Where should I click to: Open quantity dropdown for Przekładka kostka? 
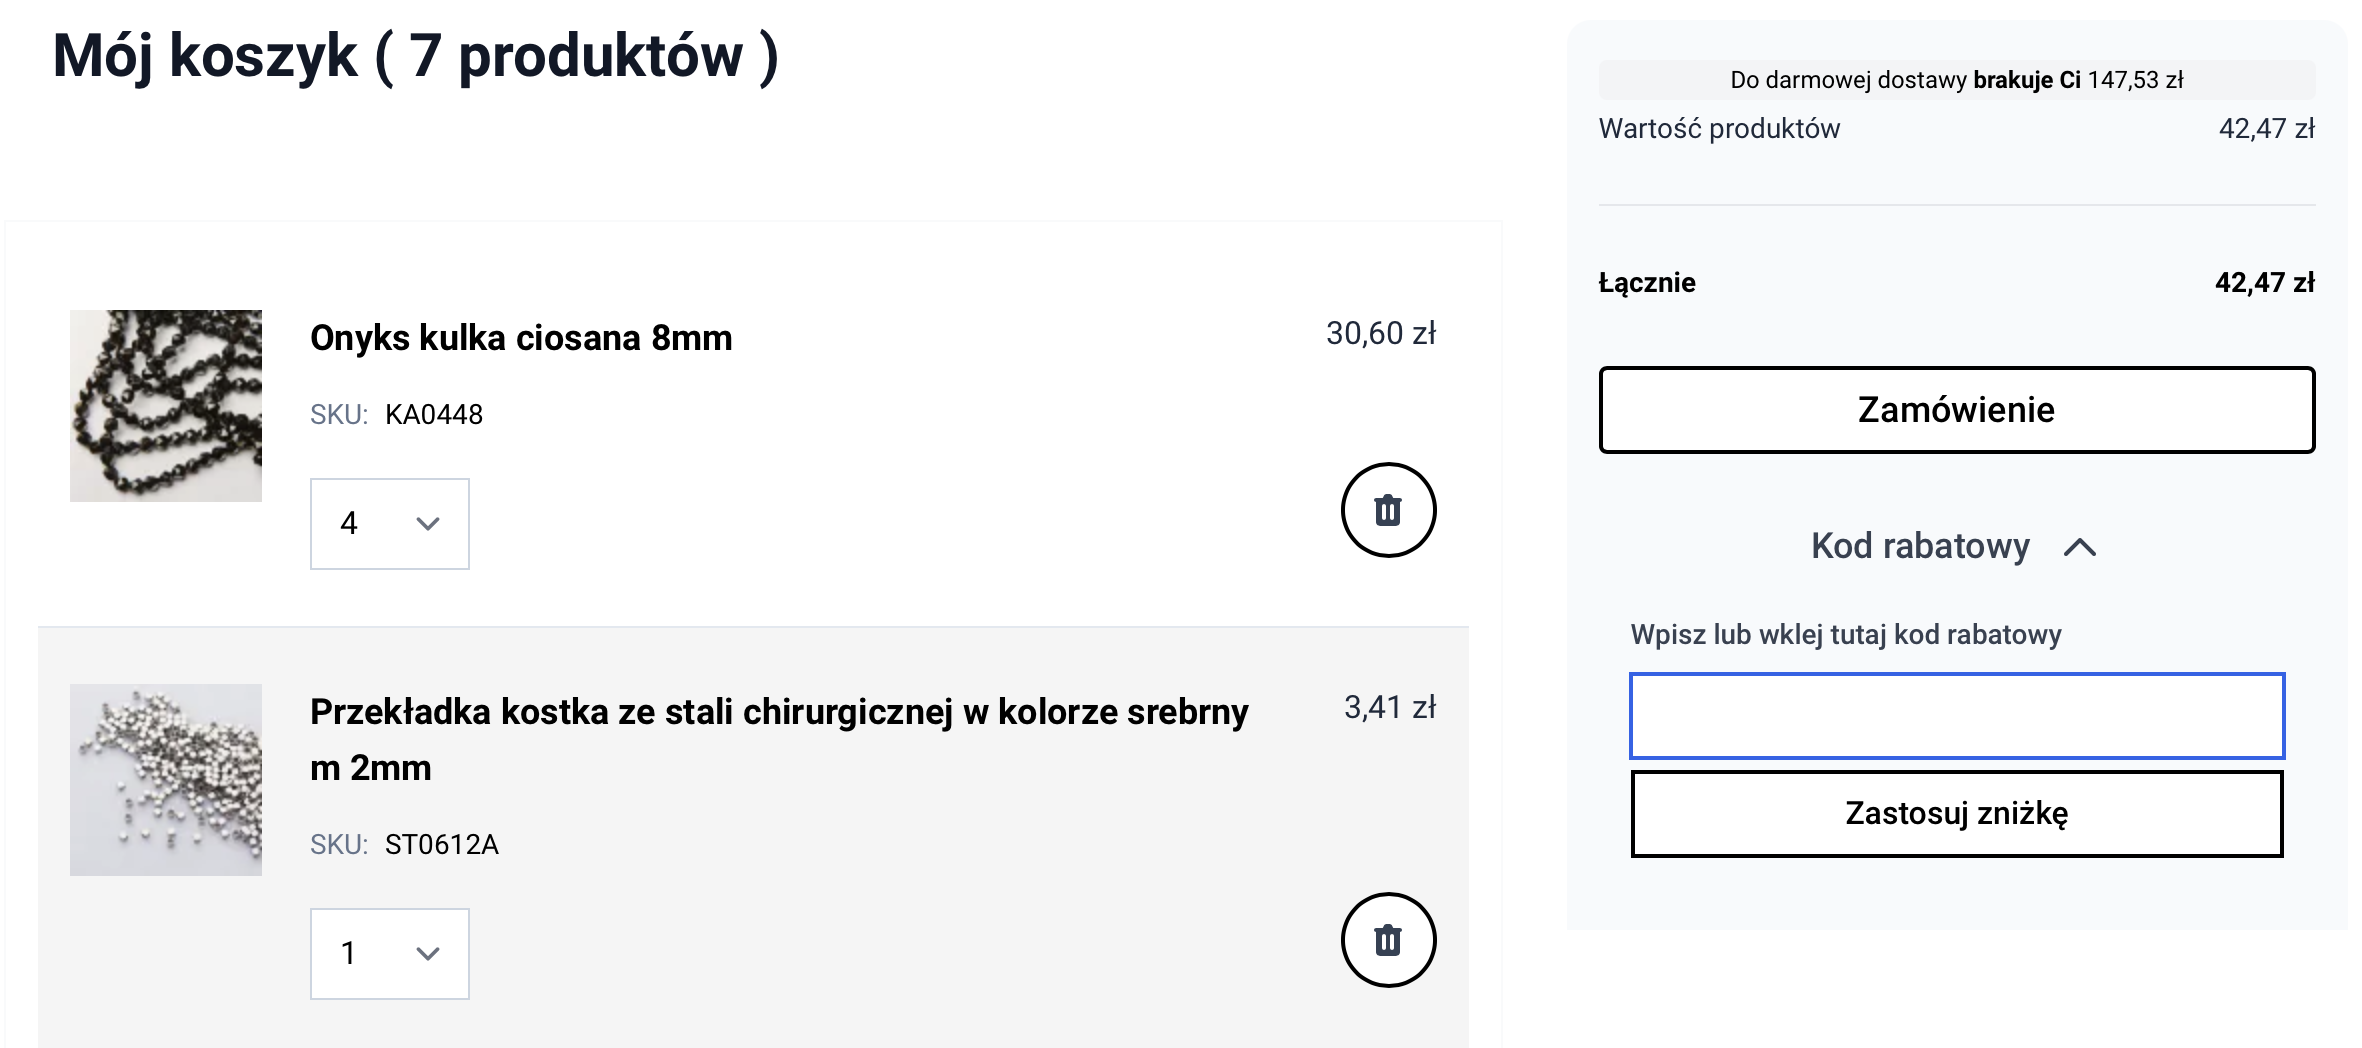tap(389, 954)
